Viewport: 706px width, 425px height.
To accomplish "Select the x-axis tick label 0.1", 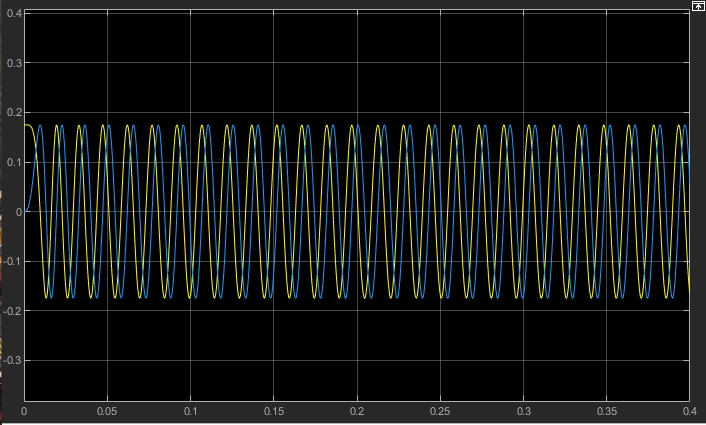I will (190, 411).
